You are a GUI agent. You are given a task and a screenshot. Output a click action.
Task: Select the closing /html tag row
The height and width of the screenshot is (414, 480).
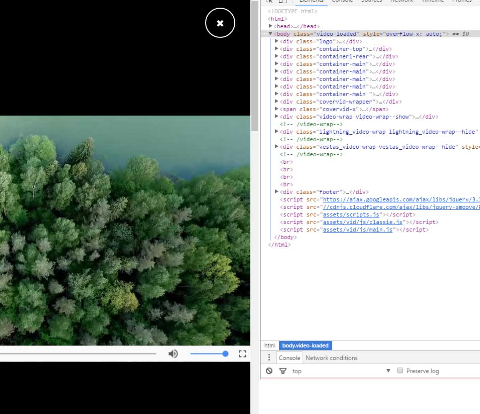tap(279, 245)
